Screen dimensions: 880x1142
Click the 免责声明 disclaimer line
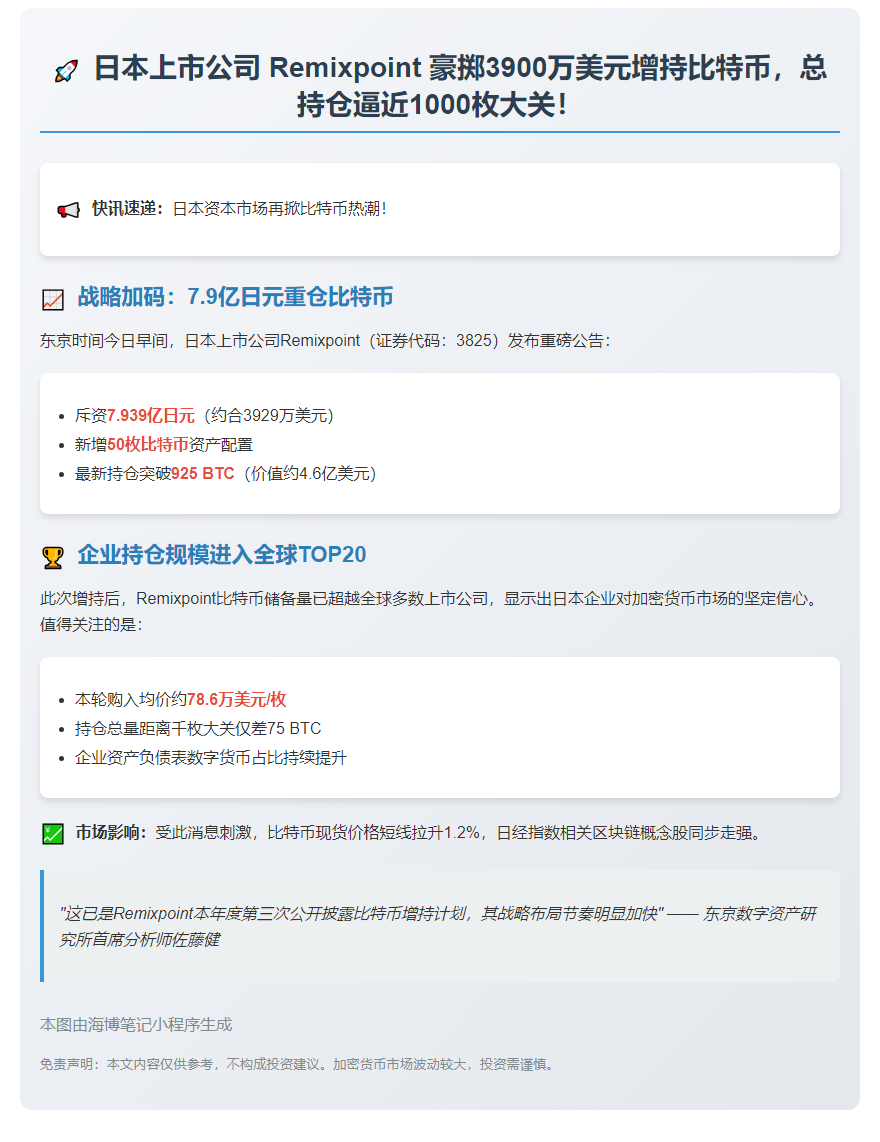299,1065
